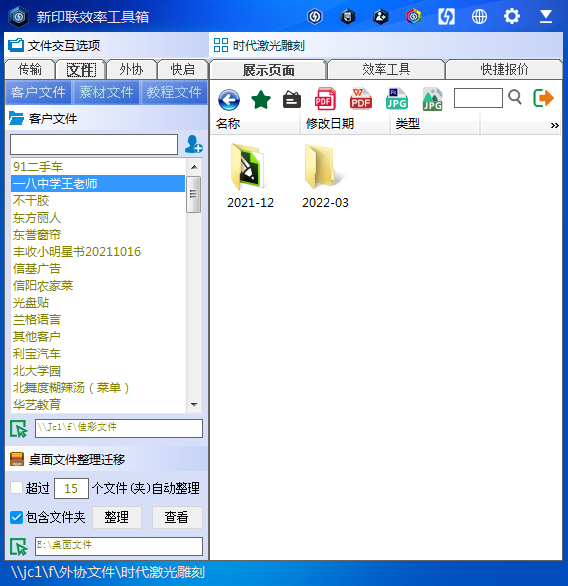The width and height of the screenshot is (568, 586).
Task: Open the globe web icon
Action: tap(479, 16)
